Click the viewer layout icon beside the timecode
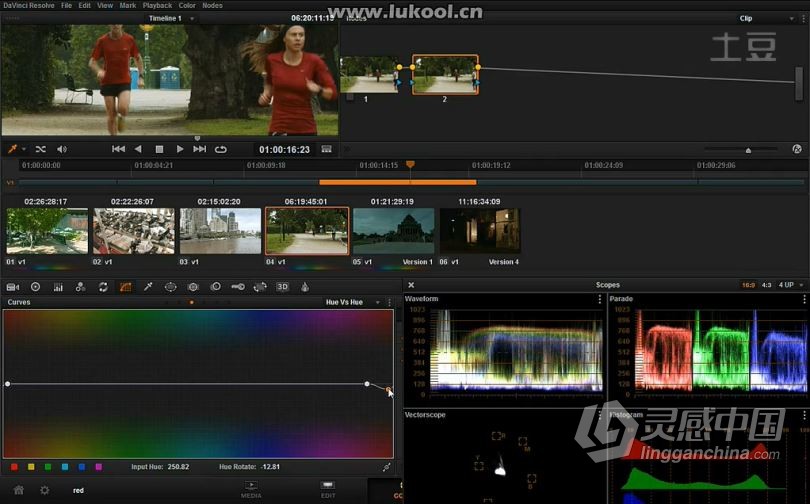This screenshot has width=810, height=504. pos(326,149)
